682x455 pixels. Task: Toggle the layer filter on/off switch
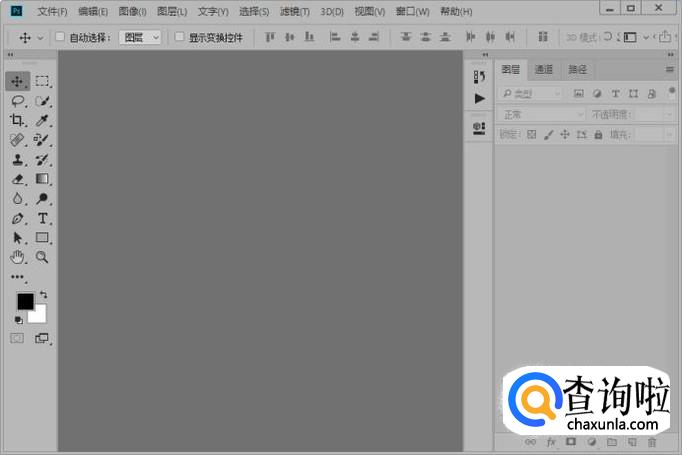[672, 91]
